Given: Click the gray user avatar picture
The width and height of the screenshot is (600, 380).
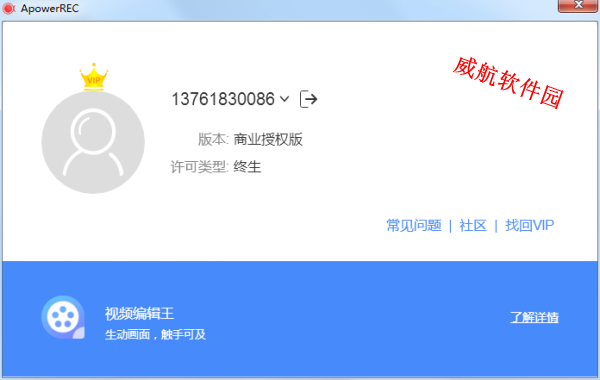Looking at the screenshot, I should pyautogui.click(x=93, y=142).
